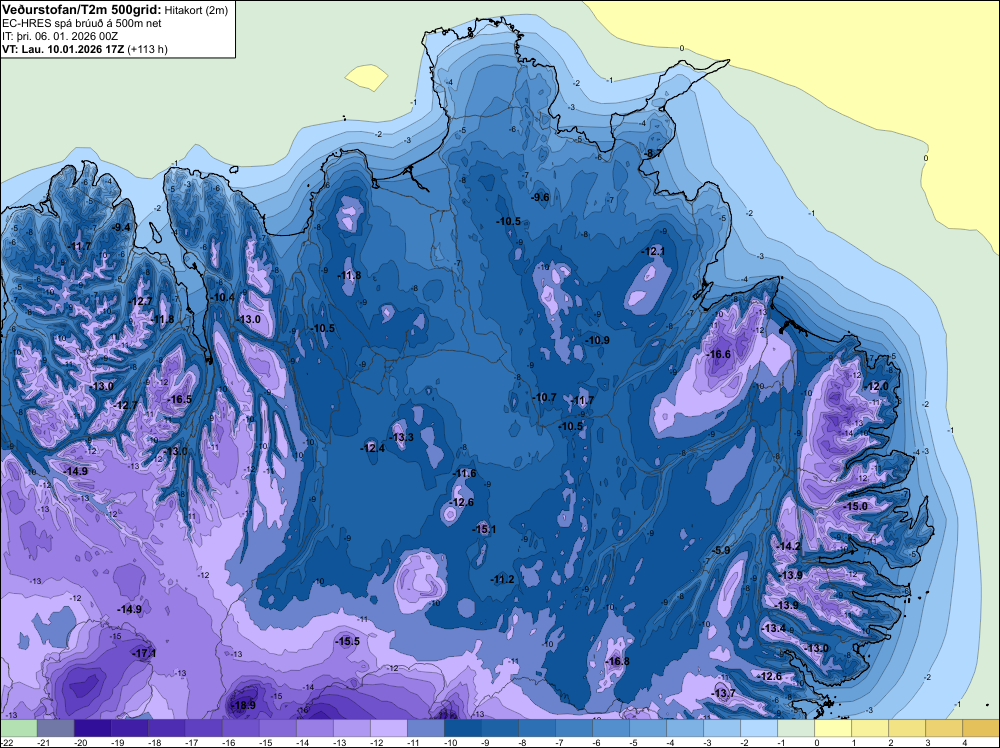This screenshot has height=748, width=1000.
Task: Click the -12.4 temperature value
Action: (373, 448)
